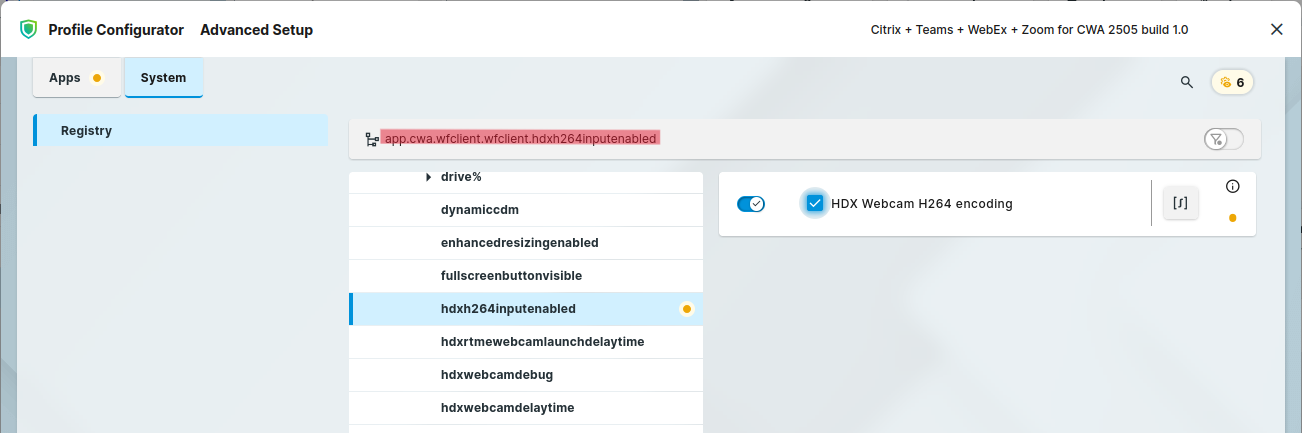Click the highlighted registry path text field

[520, 139]
